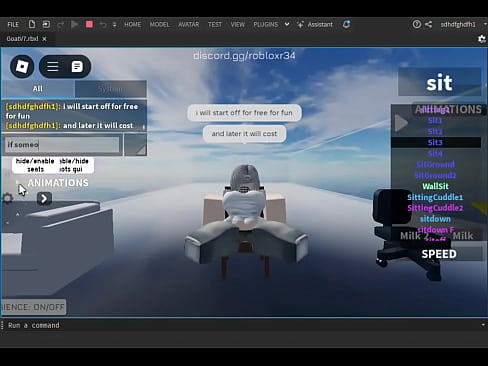This screenshot has width=488, height=366.
Task: Open the help question mark icon
Action: click(417, 24)
